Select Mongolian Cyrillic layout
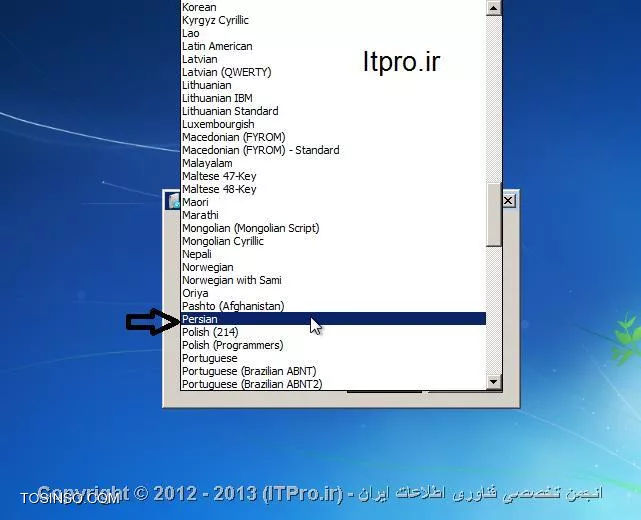 pyautogui.click(x=333, y=241)
